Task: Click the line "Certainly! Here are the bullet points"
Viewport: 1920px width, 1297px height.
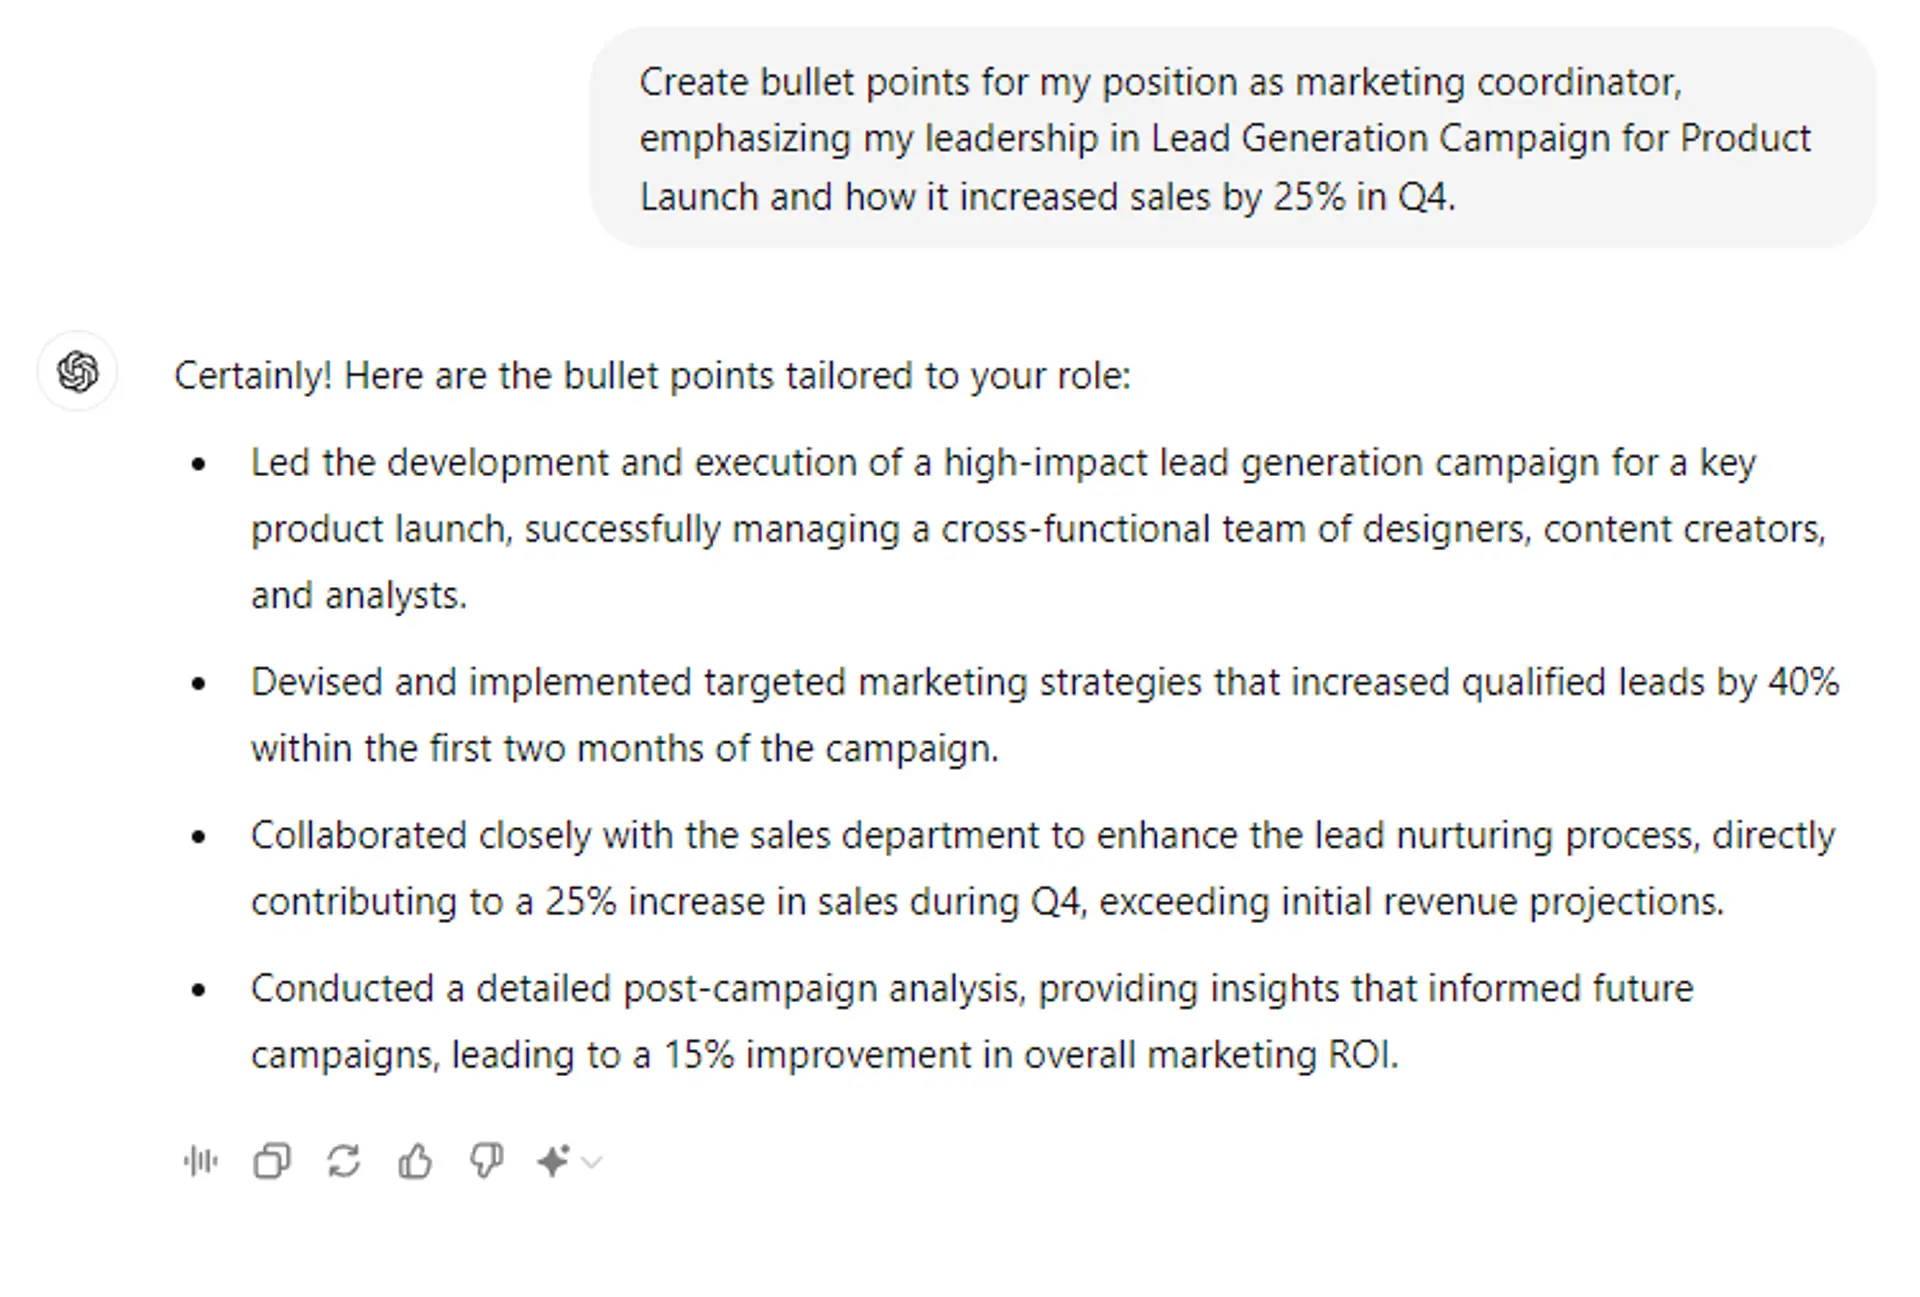Action: coord(652,376)
